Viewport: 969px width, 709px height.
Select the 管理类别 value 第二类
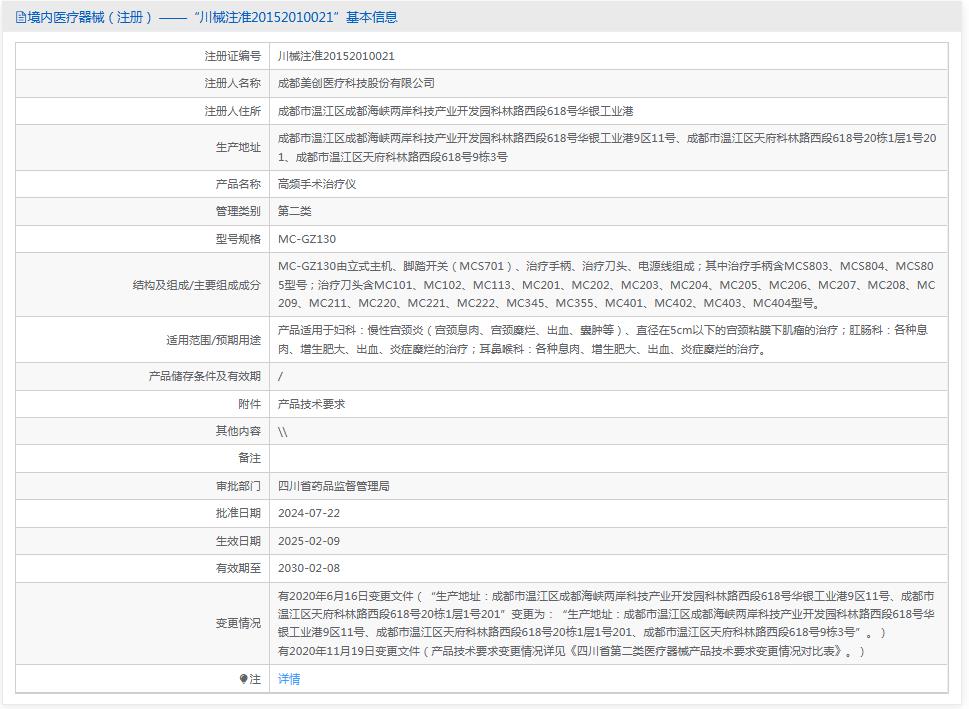tap(292, 211)
